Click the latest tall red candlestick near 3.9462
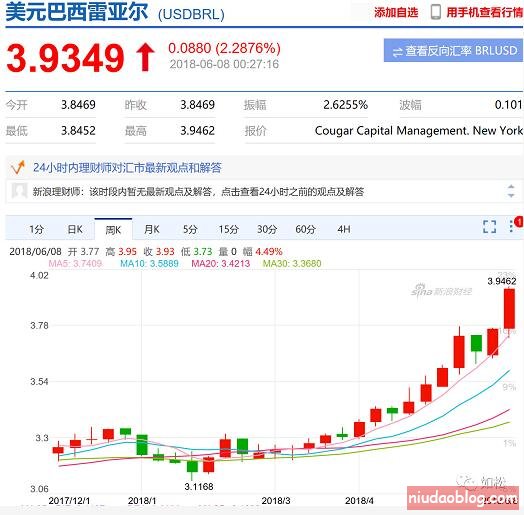The height and width of the screenshot is (515, 524). pos(509,309)
